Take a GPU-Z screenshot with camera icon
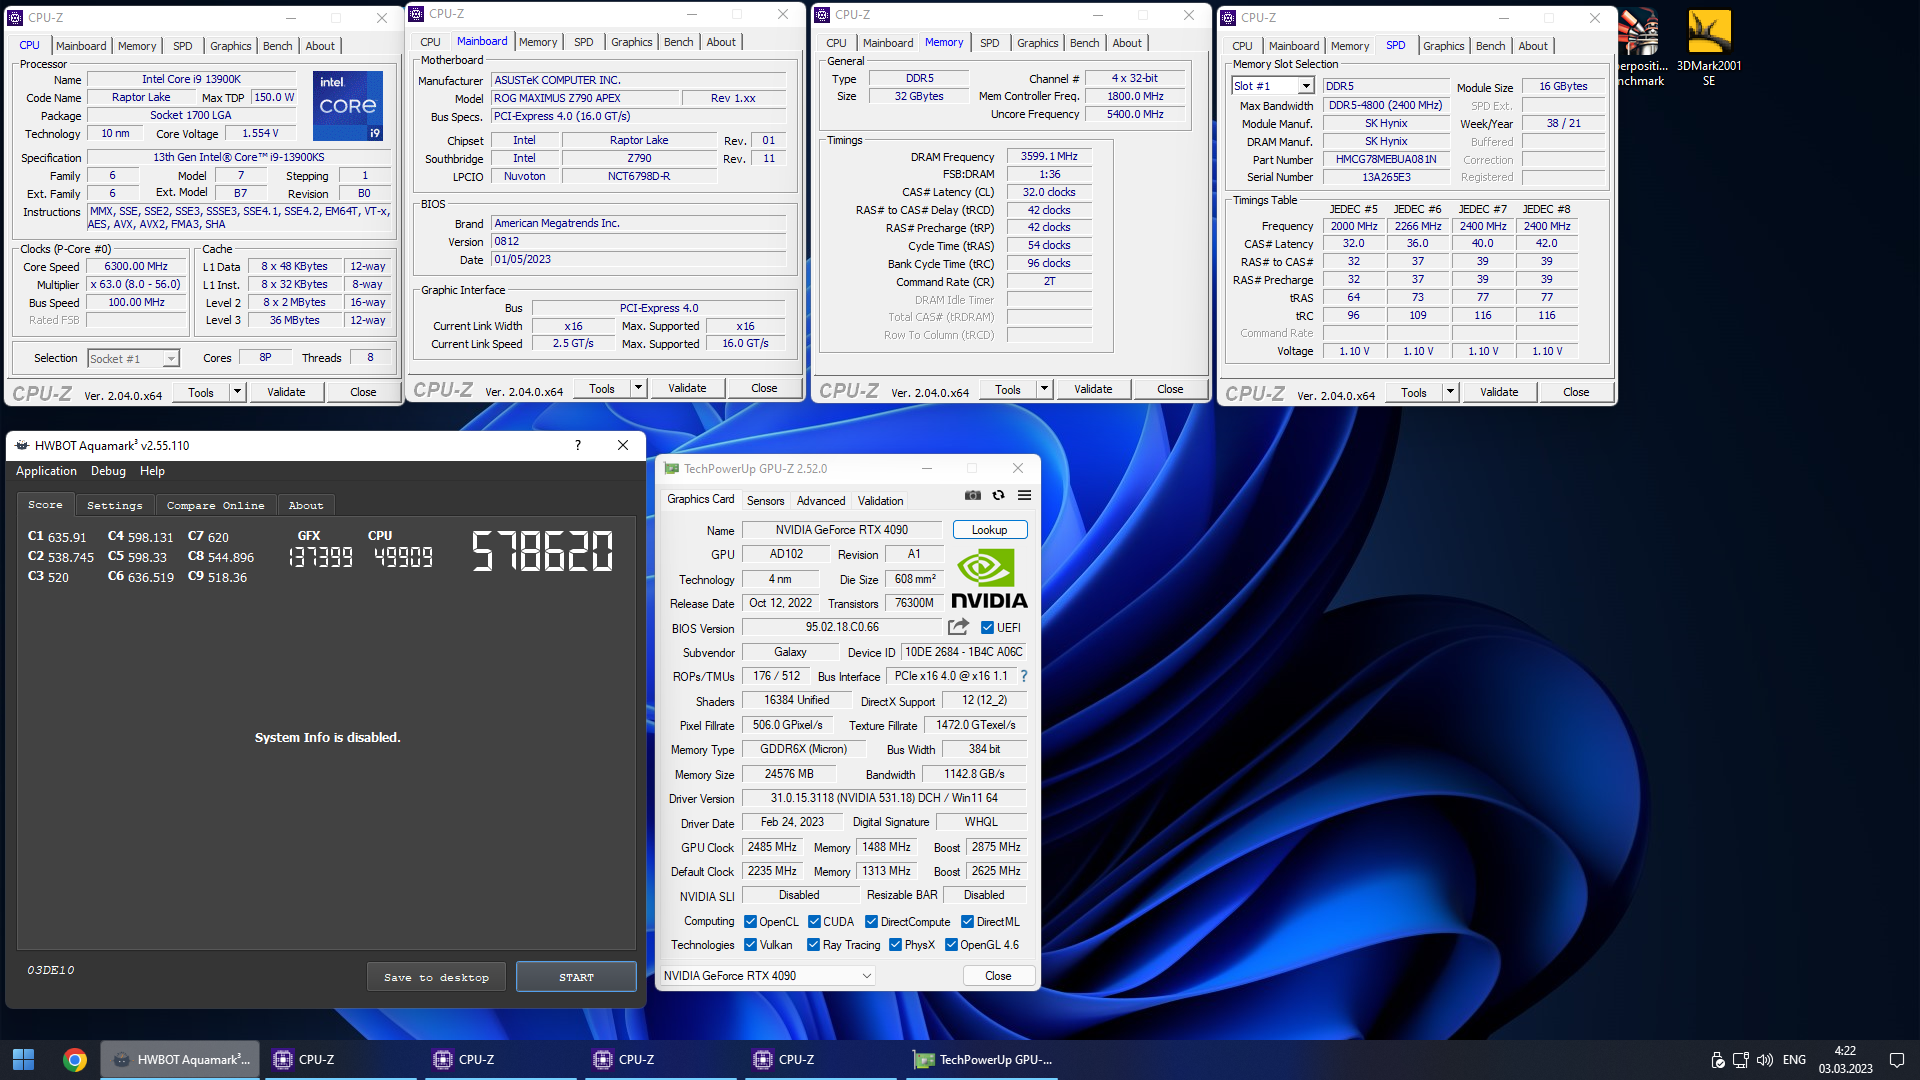The height and width of the screenshot is (1080, 1920). tap(972, 495)
